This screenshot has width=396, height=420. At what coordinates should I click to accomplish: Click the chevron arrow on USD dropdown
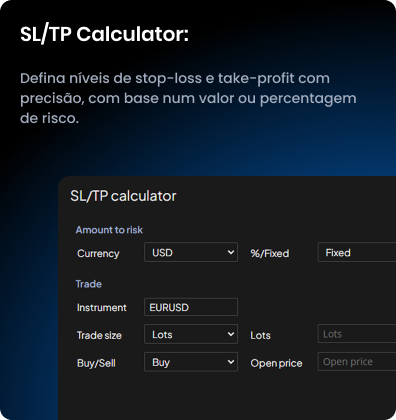[231, 252]
